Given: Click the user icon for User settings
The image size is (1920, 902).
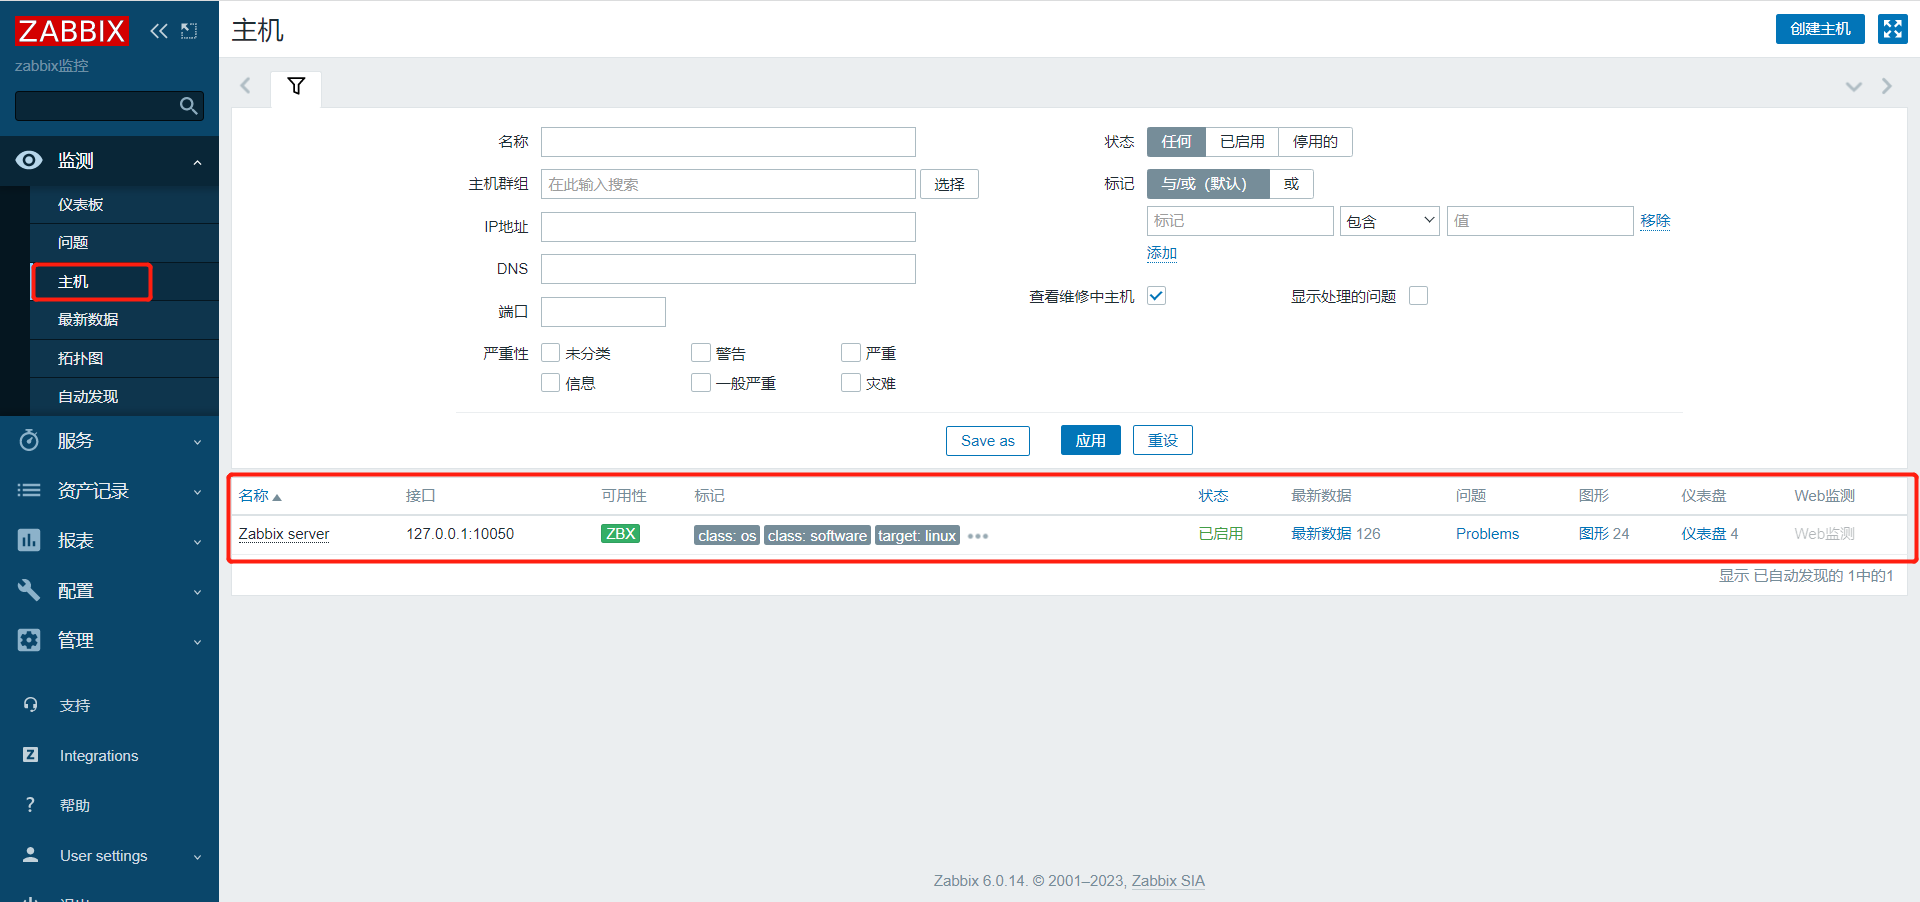Looking at the screenshot, I should point(30,855).
